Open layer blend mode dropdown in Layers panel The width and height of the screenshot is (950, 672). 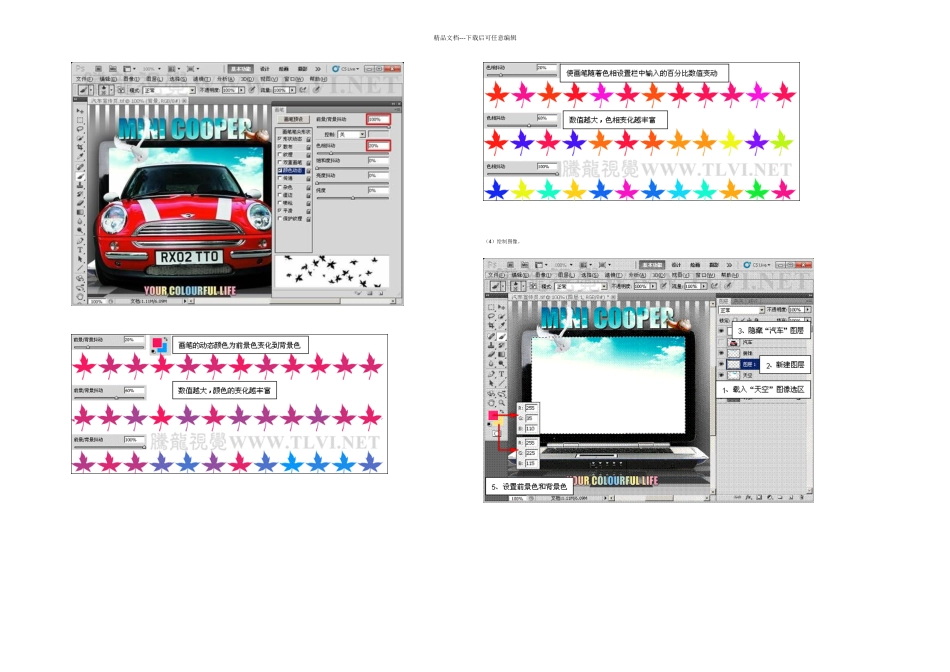point(742,310)
